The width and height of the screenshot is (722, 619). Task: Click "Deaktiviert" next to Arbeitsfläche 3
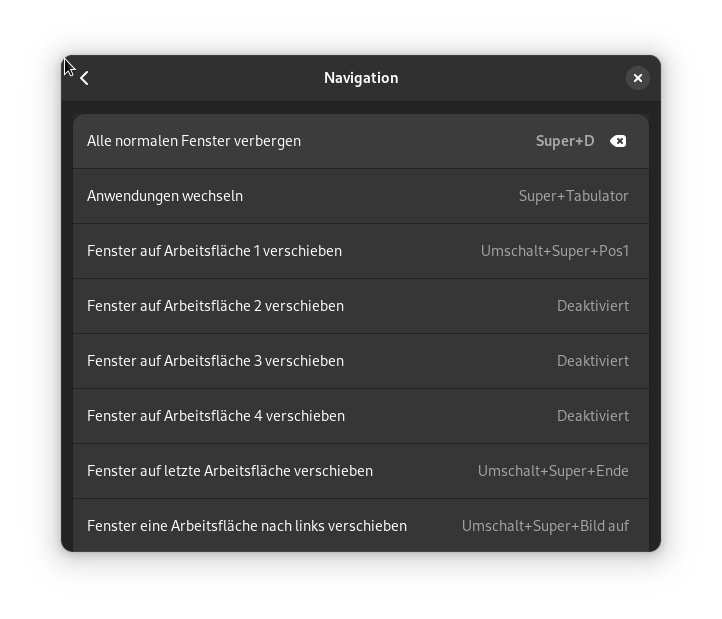[x=592, y=361]
